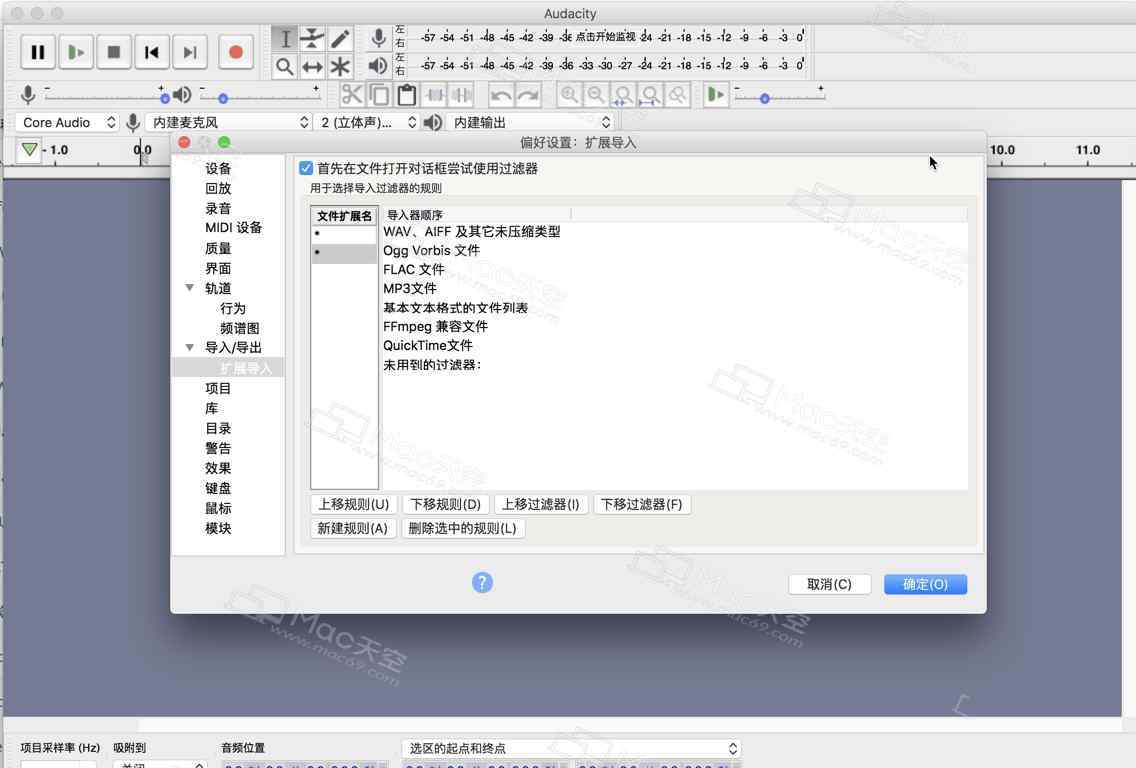This screenshot has width=1136, height=768.
Task: Open help with question mark icon
Action: coord(482,583)
